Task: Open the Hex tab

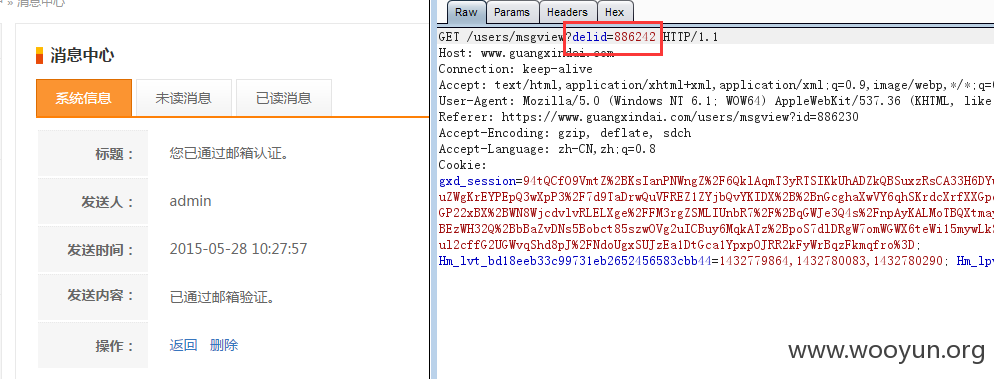Action: point(614,12)
